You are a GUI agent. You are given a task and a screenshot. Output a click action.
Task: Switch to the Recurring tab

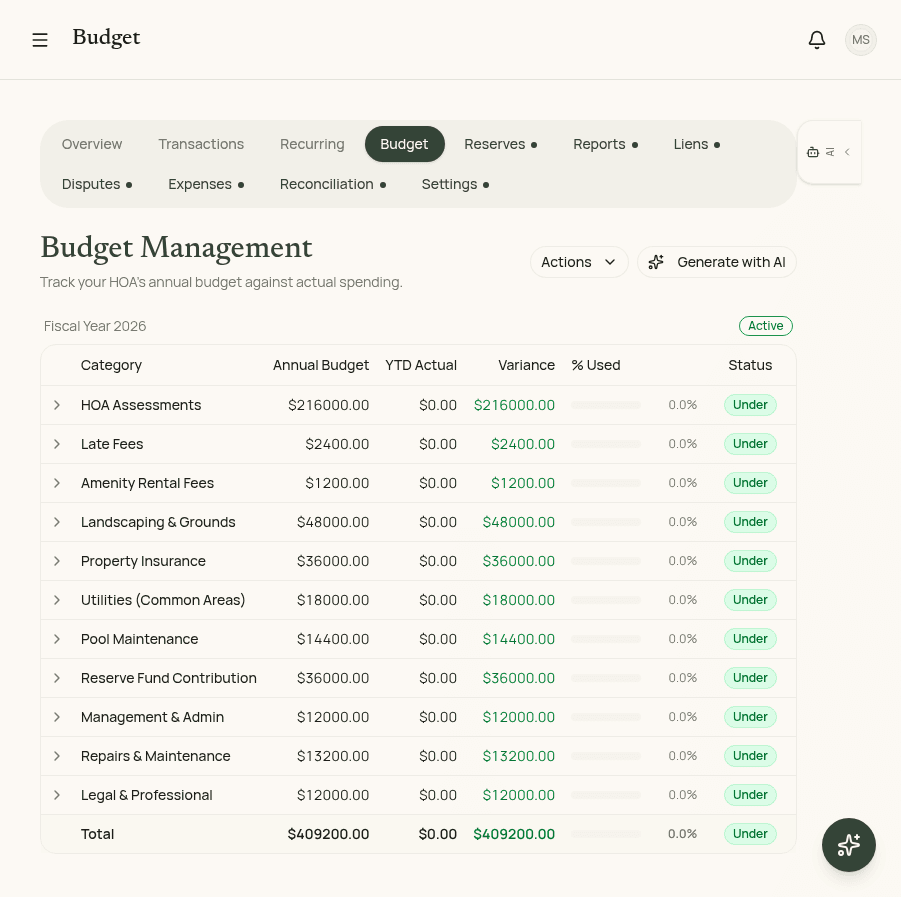coord(312,144)
